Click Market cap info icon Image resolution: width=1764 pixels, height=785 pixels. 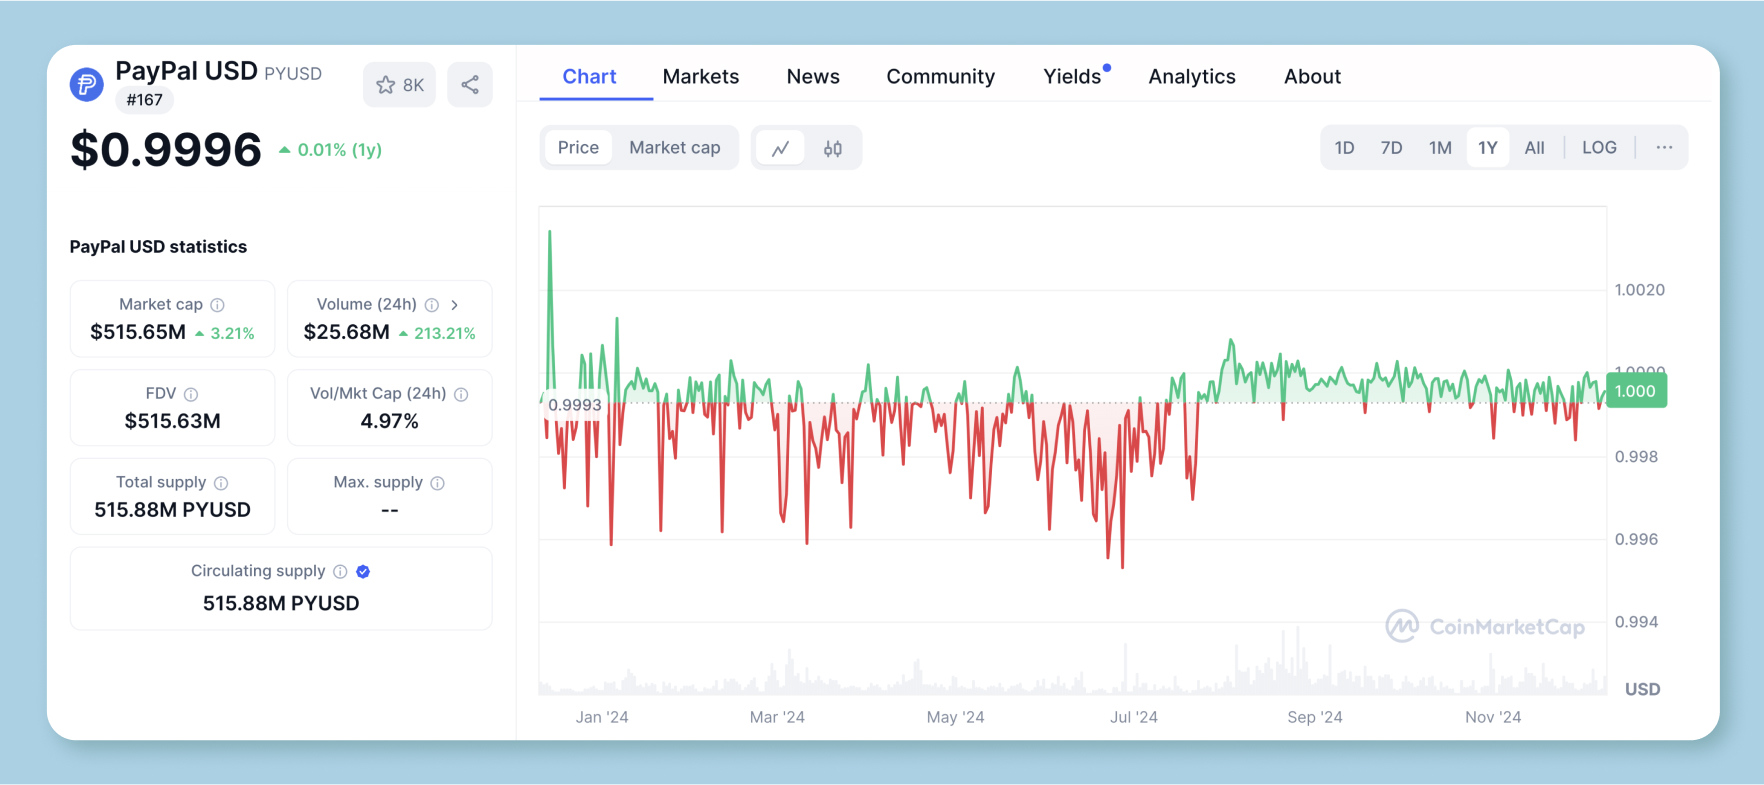point(218,305)
